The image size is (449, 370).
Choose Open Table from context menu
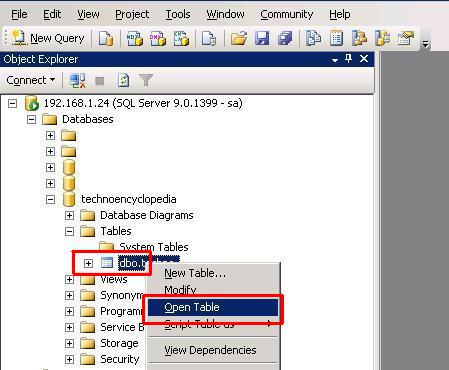[x=213, y=307]
